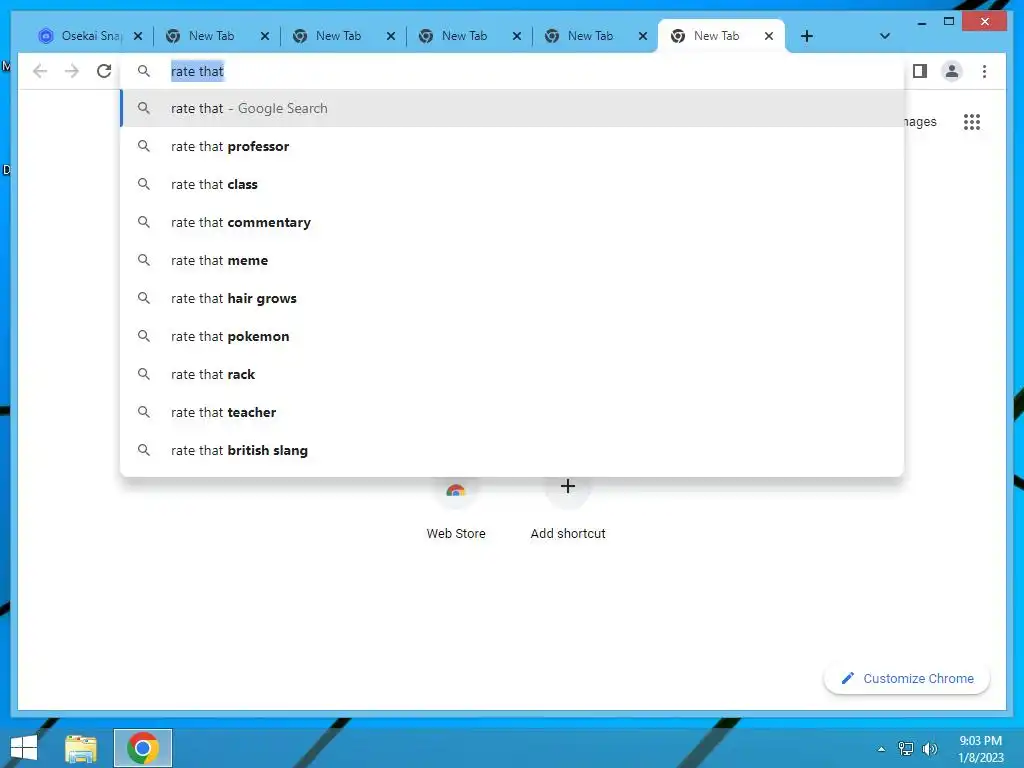Close the third New Tab
The image size is (1024, 768).
[391, 36]
